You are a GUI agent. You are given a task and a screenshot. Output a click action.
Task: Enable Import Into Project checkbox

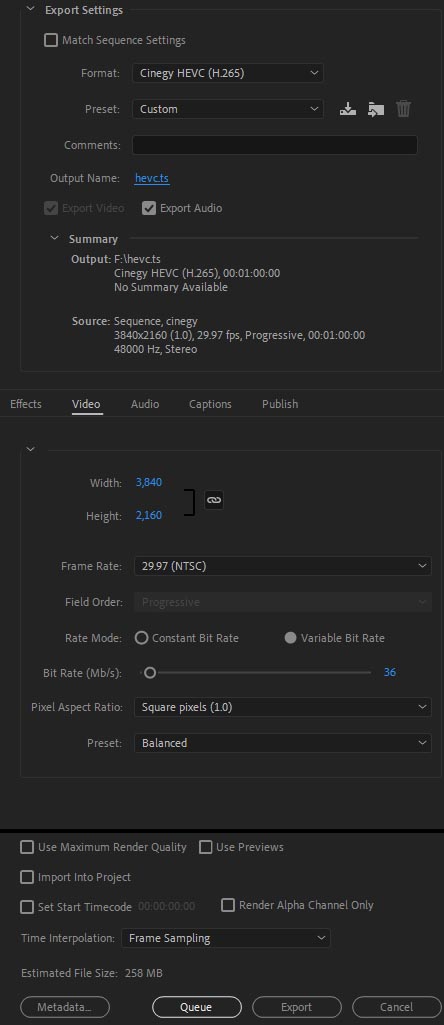(27, 877)
